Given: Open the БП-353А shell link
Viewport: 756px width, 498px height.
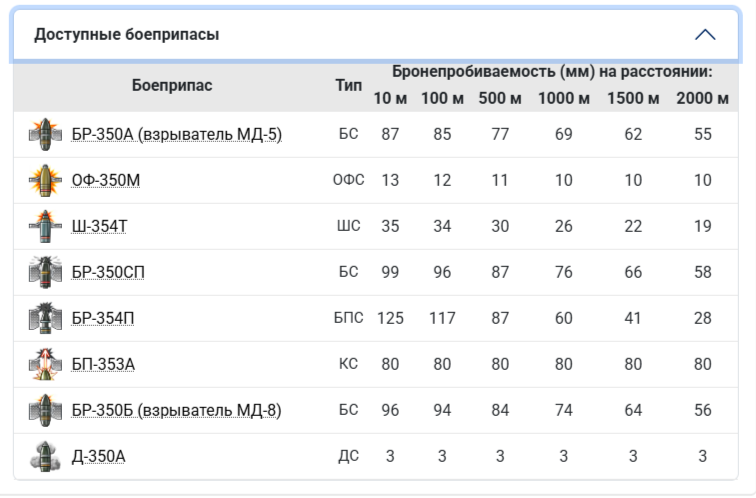Looking at the screenshot, I should point(103,365).
